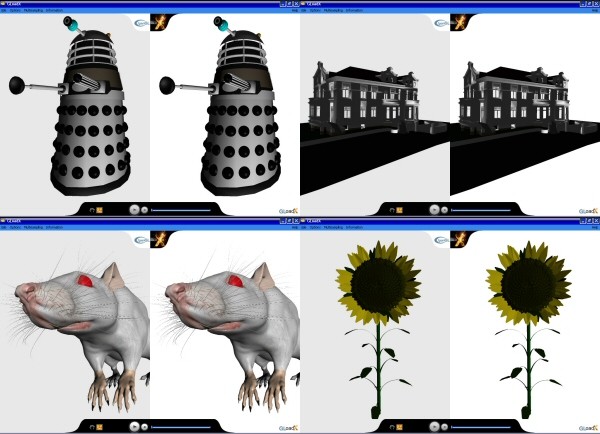The height and width of the screenshot is (434, 600).
Task: Click the loop icon in the Dalek window
Action: point(91,210)
